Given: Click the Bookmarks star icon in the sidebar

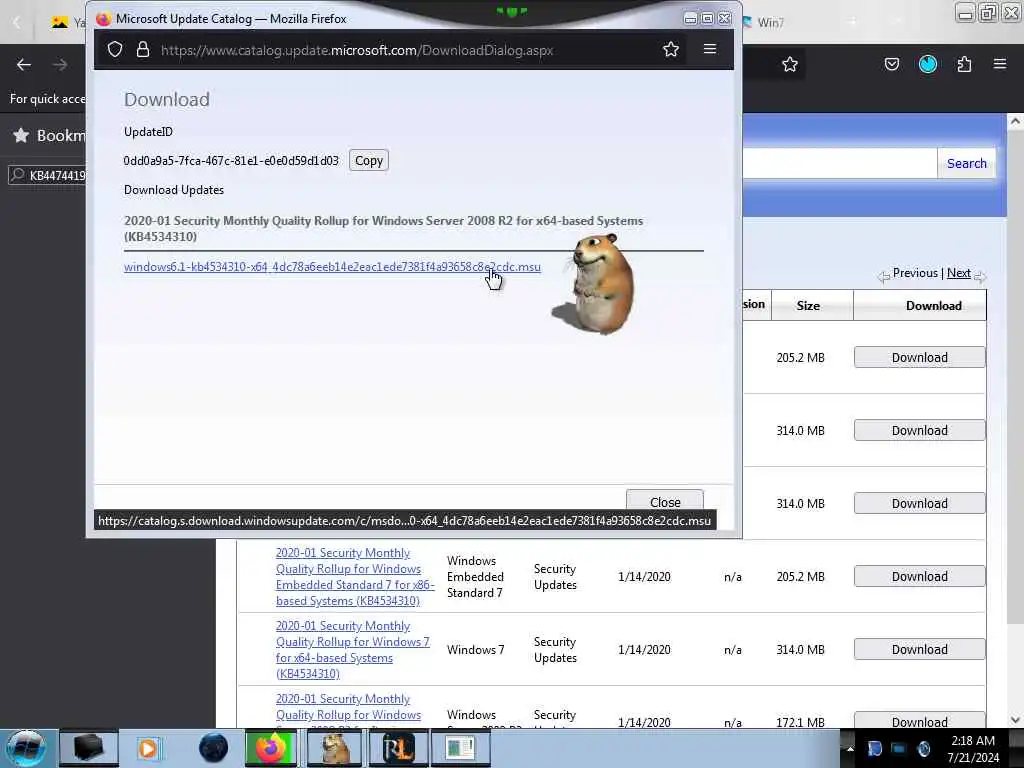Looking at the screenshot, I should pos(22,135).
